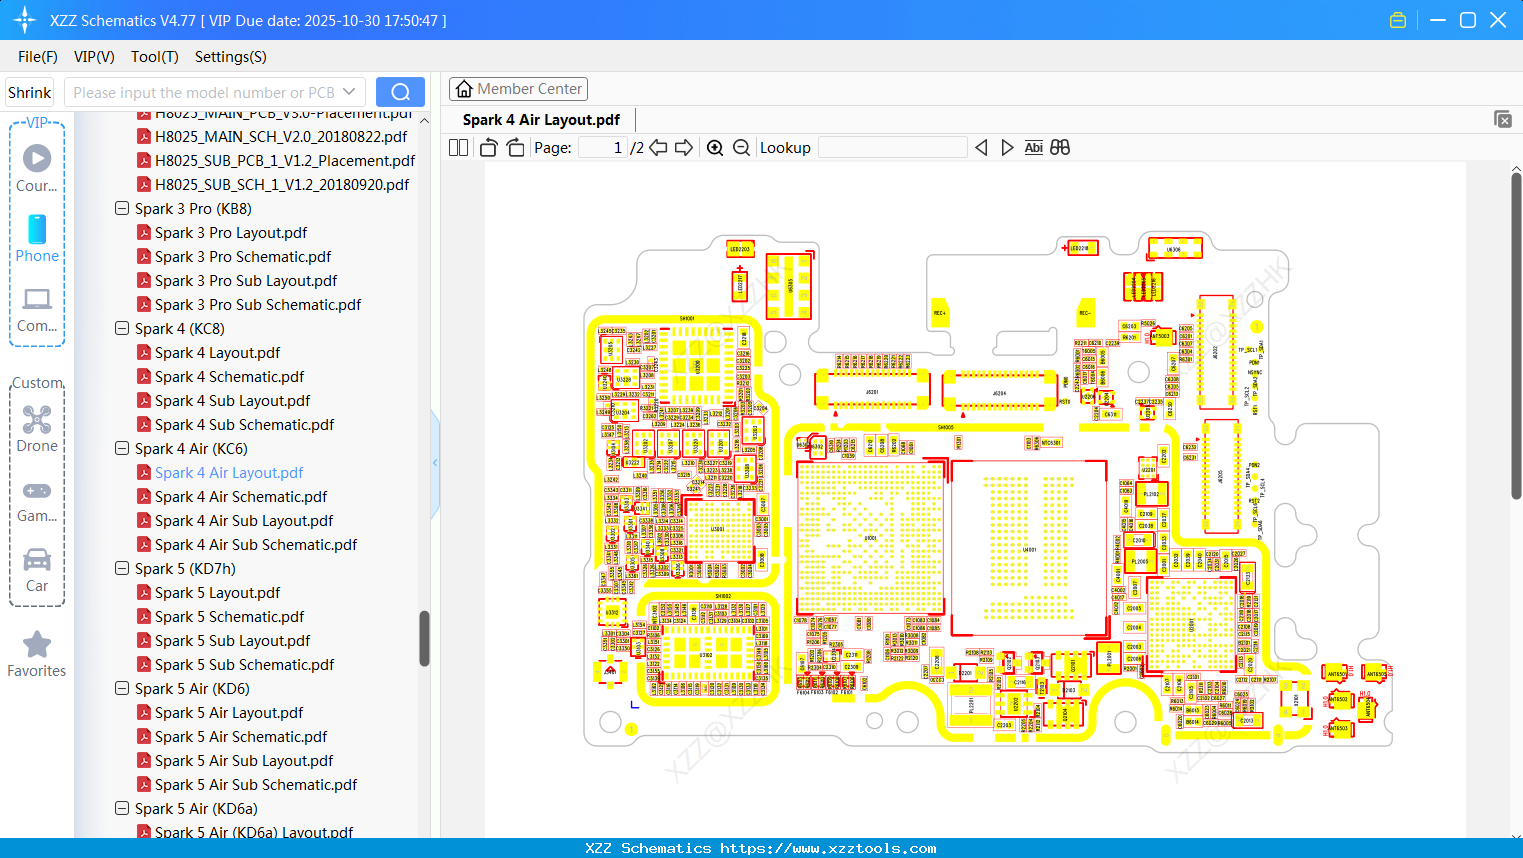The height and width of the screenshot is (858, 1523).
Task: Toggle the binoculars search-highlight mode
Action: tap(1060, 147)
